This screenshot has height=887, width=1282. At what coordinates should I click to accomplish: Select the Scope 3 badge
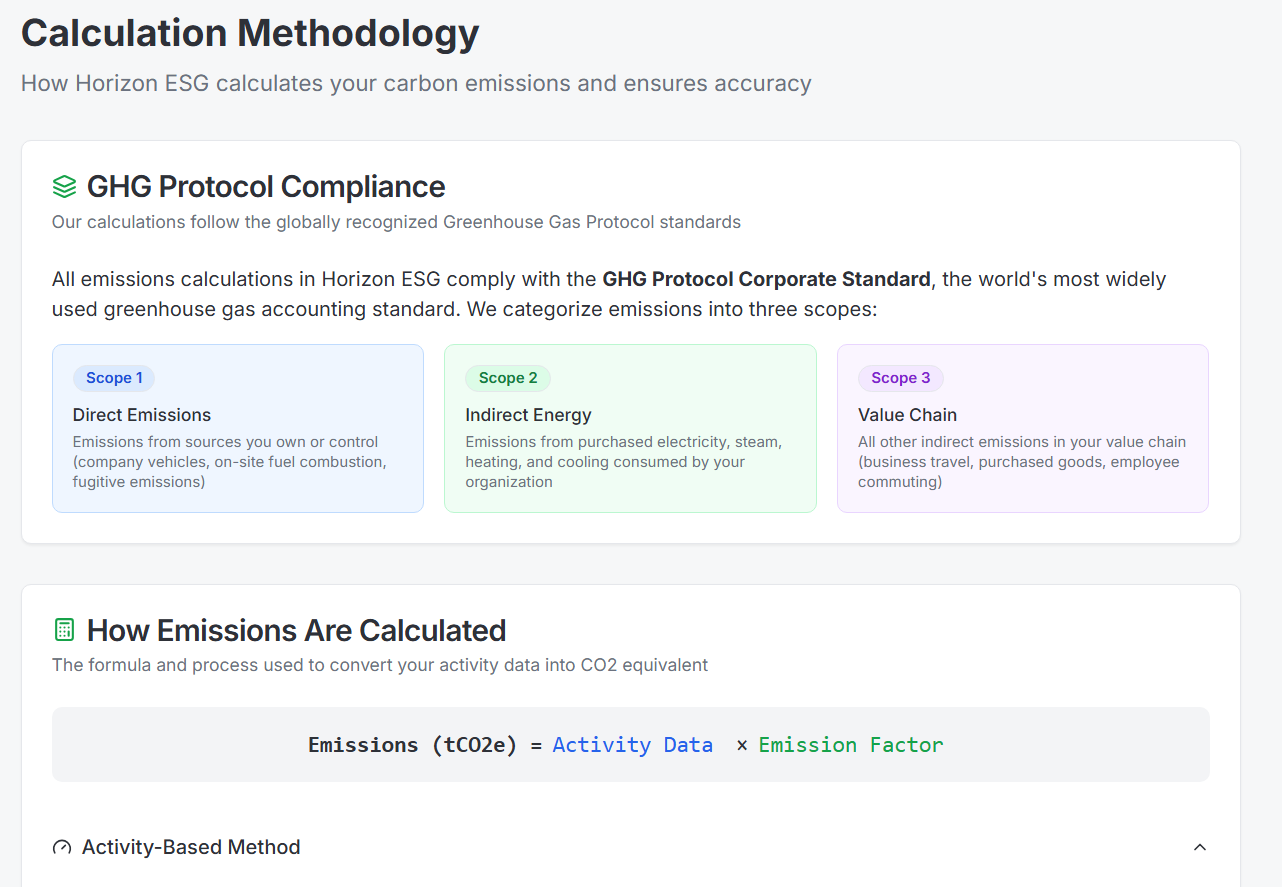(x=901, y=378)
